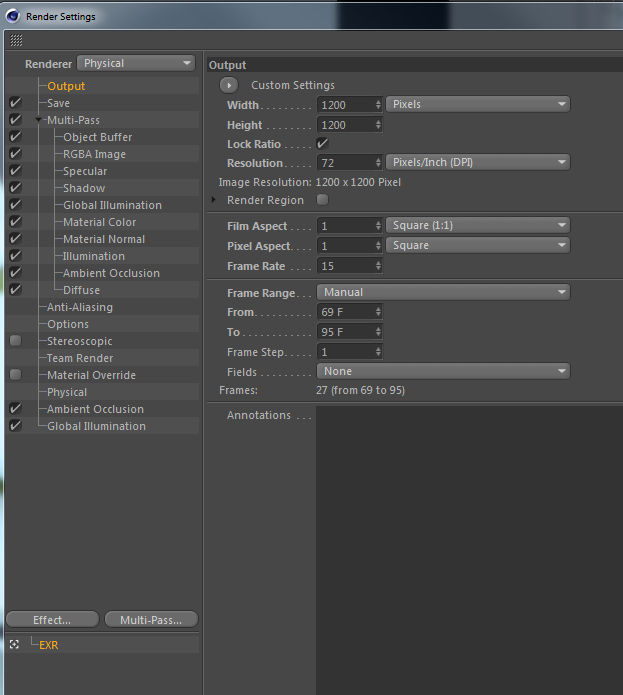Select the EXR render setting
623x695 pixels.
tap(49, 645)
